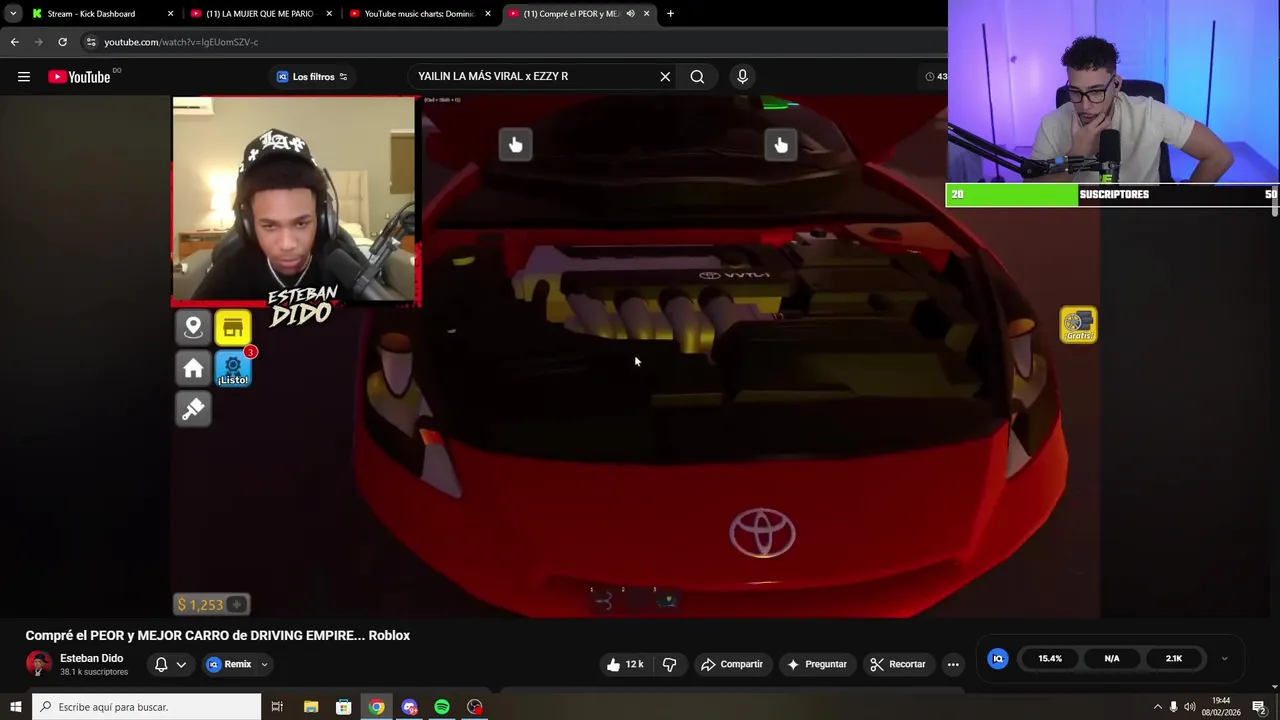Open the tab search dropdown arrow

point(13,14)
